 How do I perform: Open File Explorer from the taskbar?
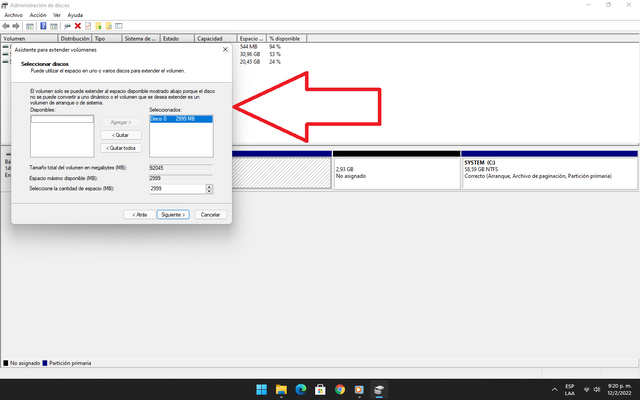coord(281,389)
